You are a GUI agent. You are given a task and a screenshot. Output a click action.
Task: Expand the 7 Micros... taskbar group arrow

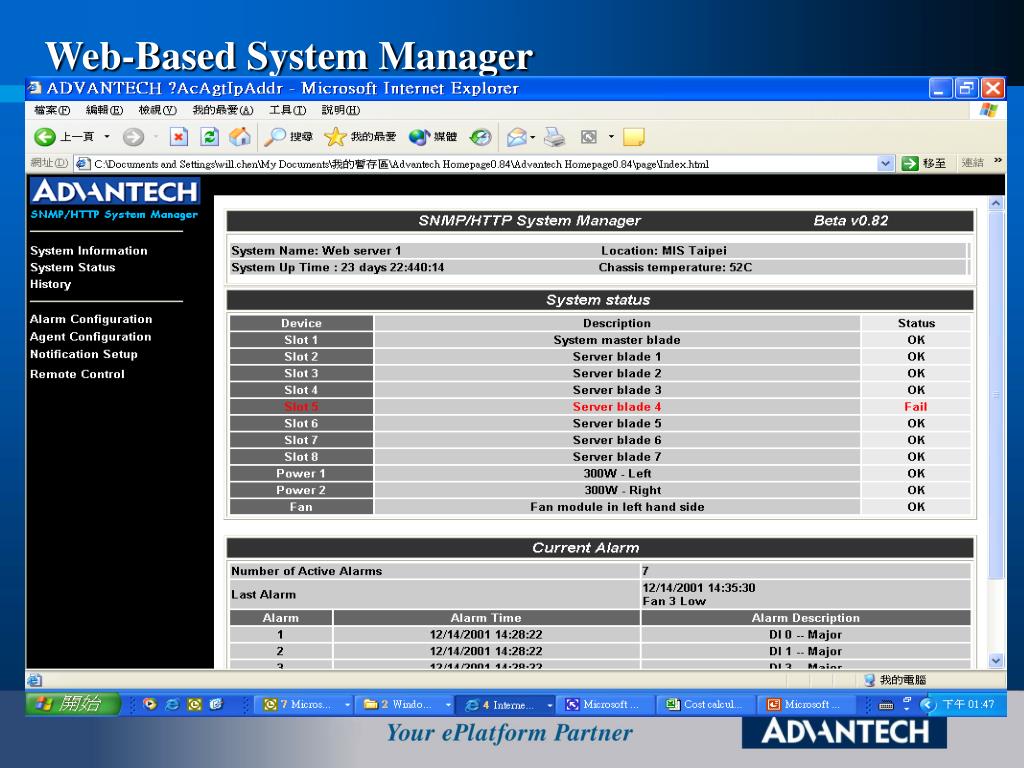coord(347,705)
